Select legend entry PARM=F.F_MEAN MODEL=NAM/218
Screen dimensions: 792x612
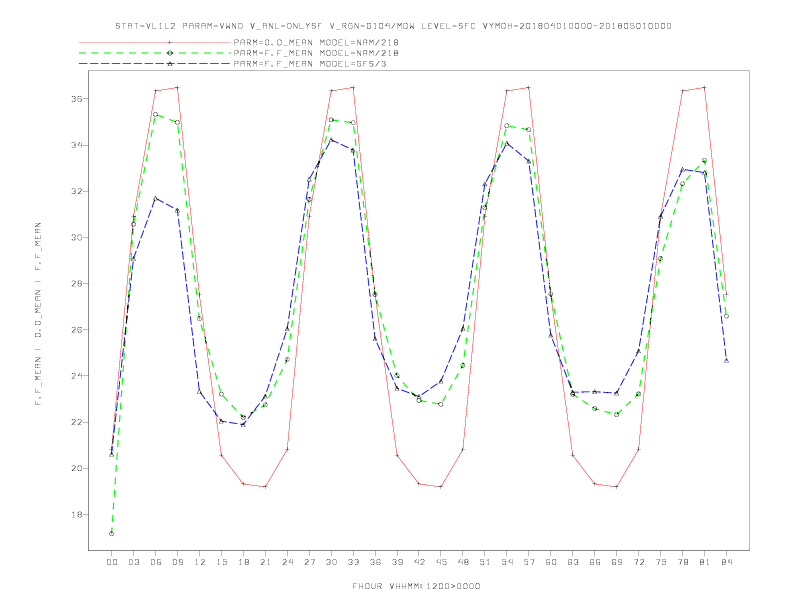316,53
